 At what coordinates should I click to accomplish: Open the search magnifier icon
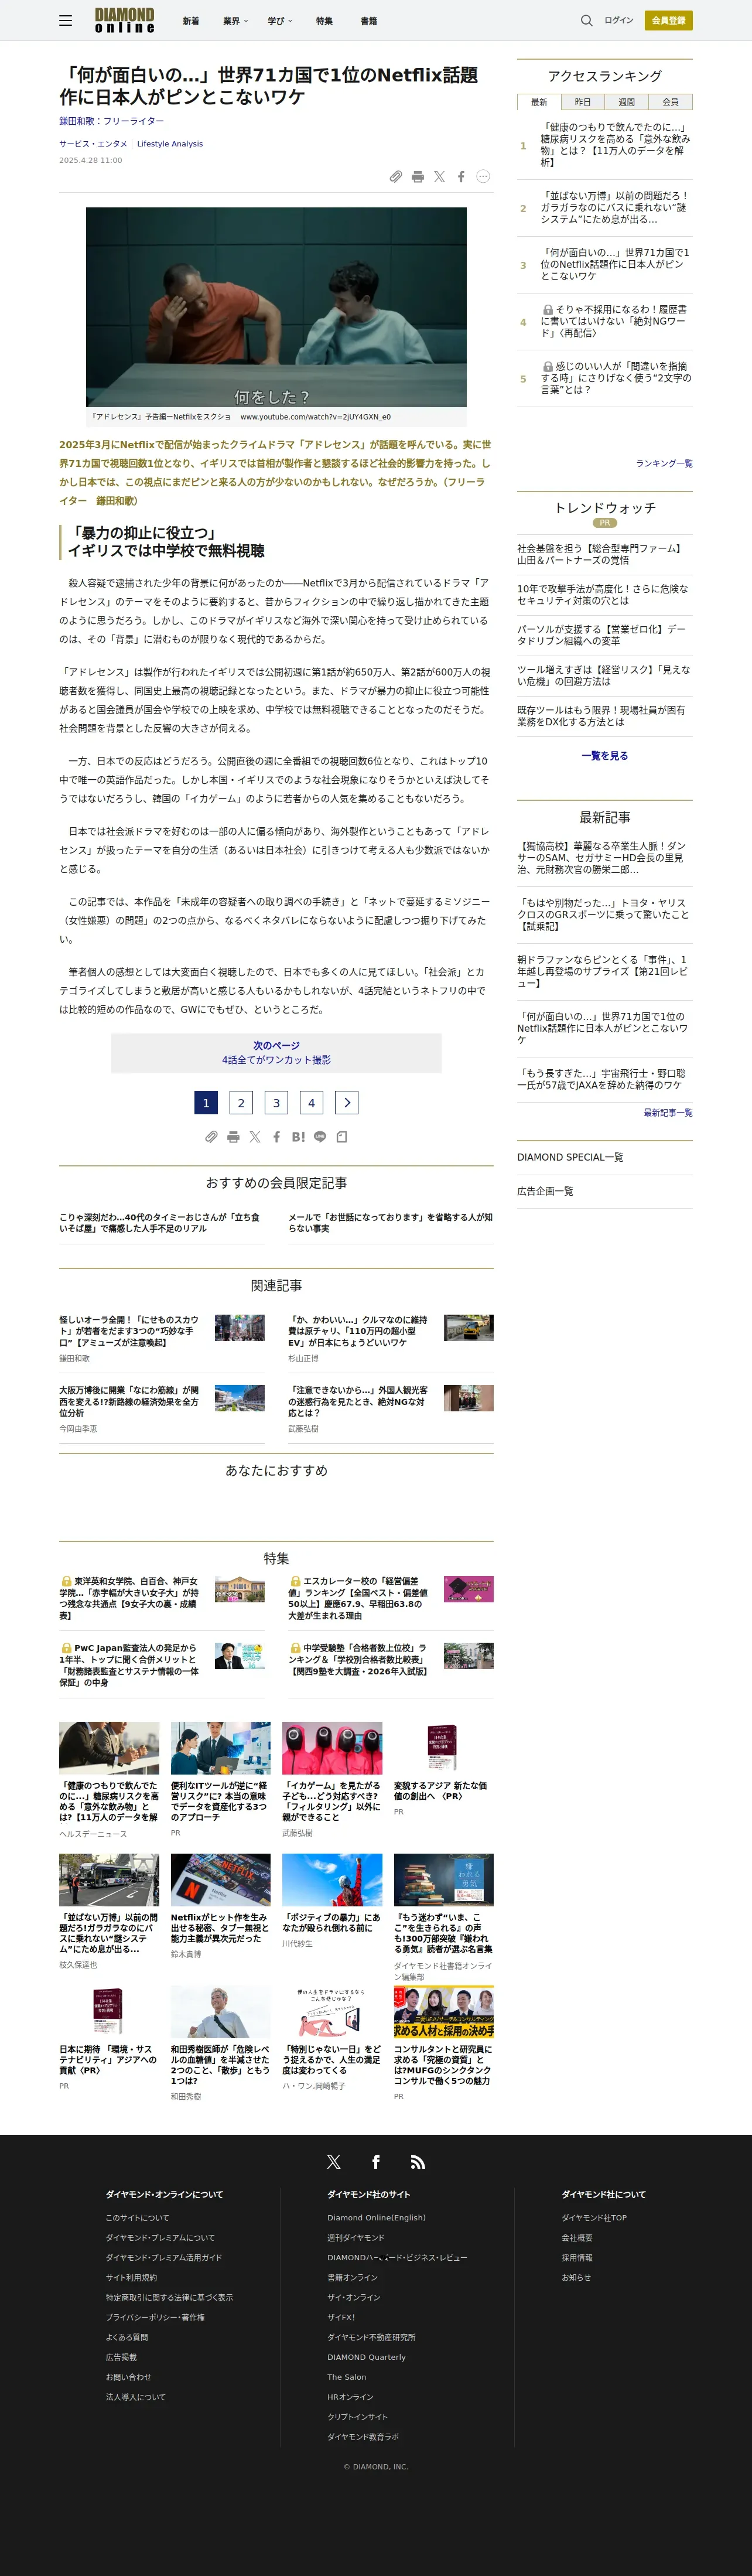coord(587,20)
